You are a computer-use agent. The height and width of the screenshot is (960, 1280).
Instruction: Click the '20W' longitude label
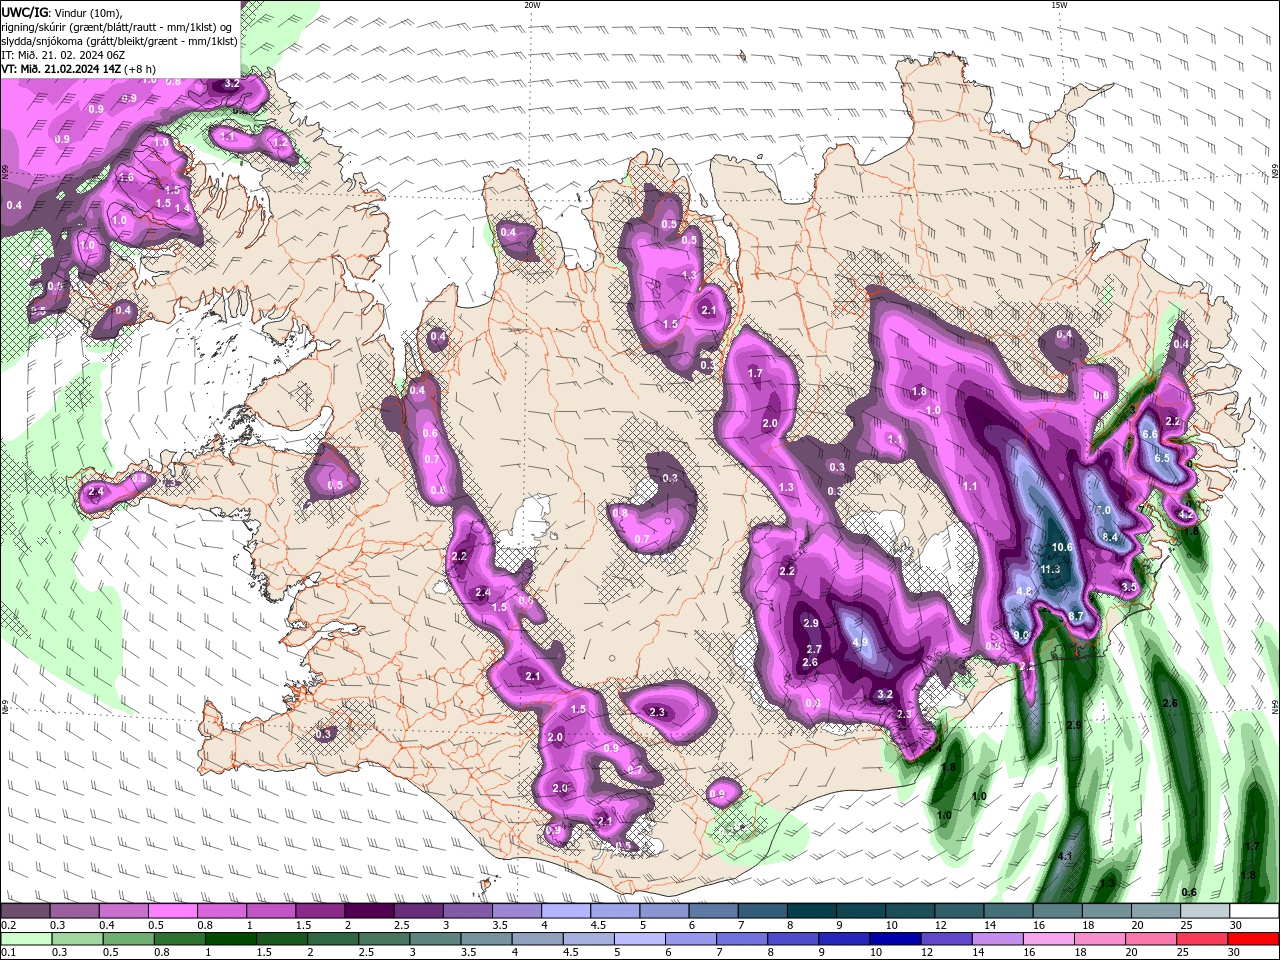[532, 5]
